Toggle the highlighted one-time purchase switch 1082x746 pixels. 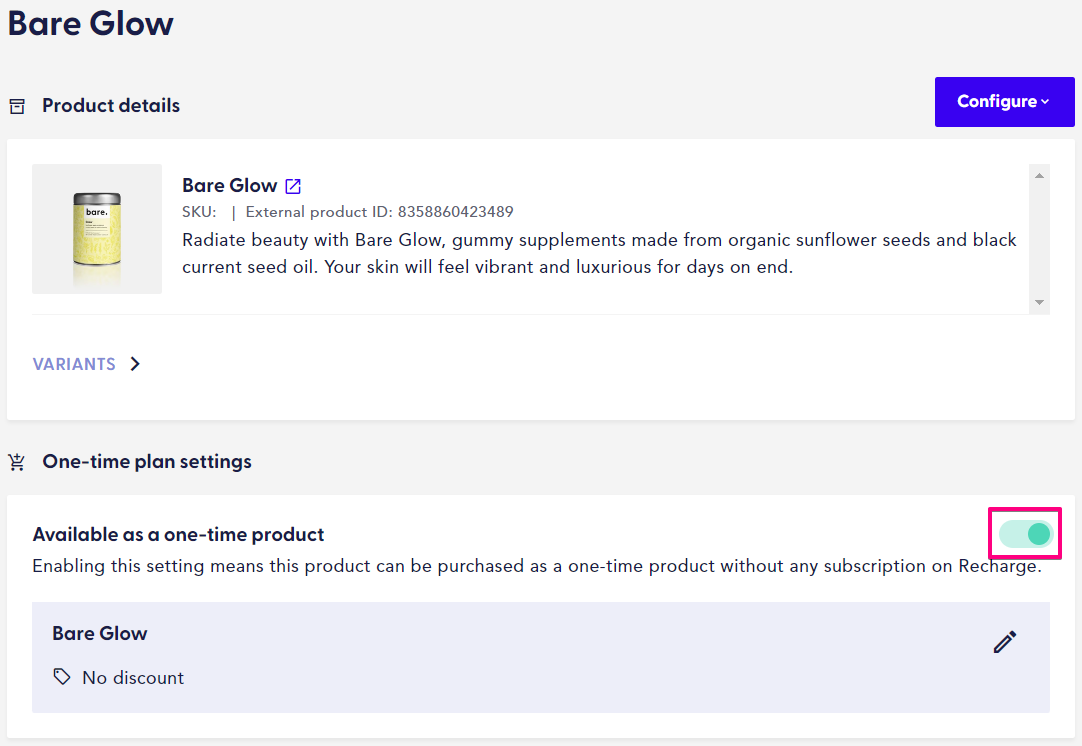click(1024, 534)
